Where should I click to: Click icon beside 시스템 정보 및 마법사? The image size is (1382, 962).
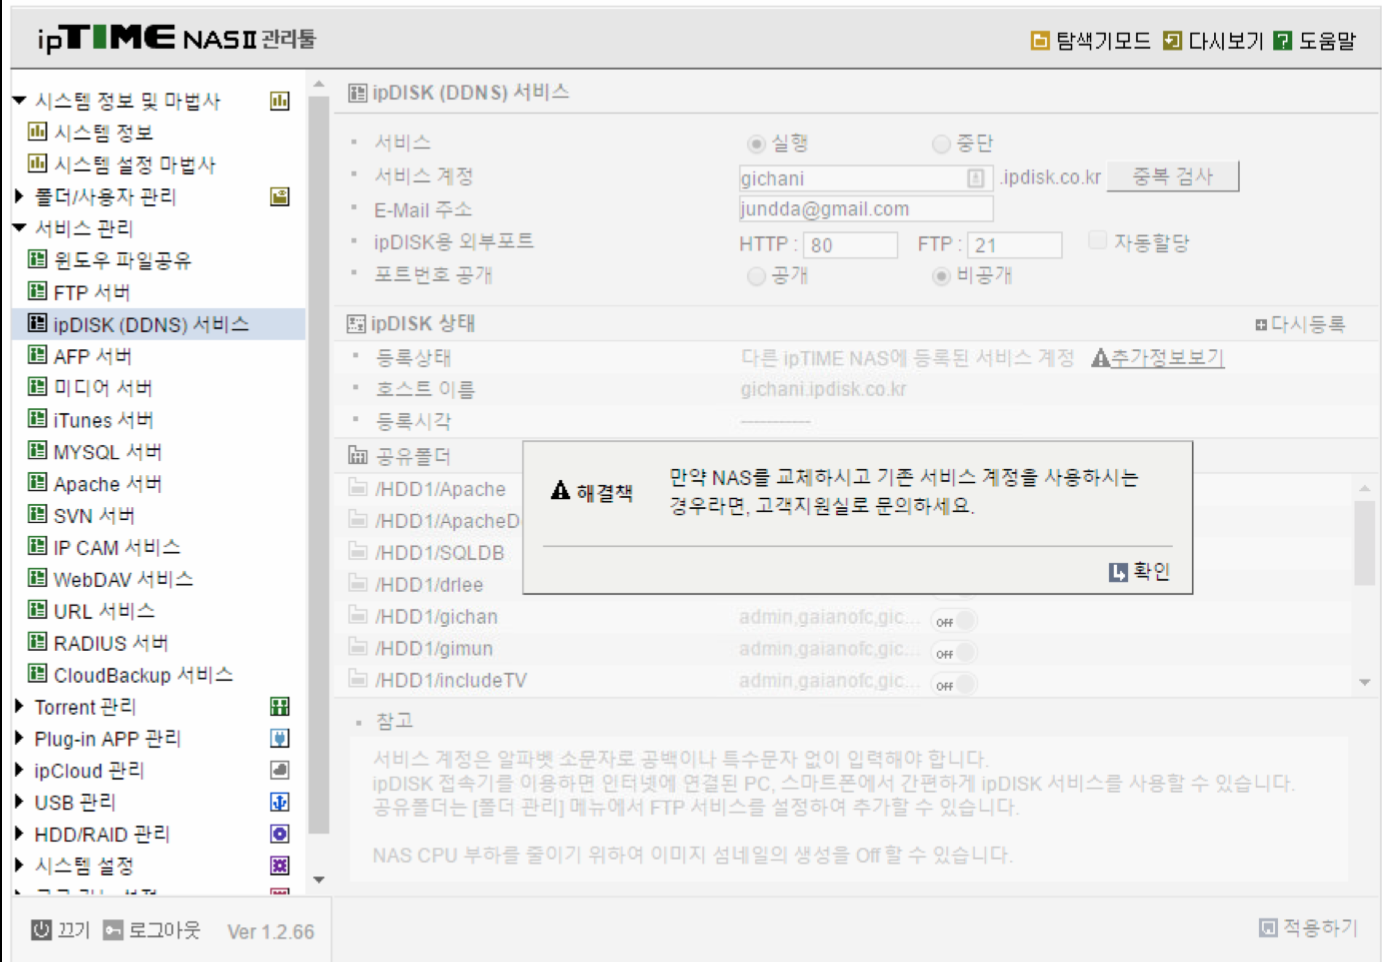280,101
